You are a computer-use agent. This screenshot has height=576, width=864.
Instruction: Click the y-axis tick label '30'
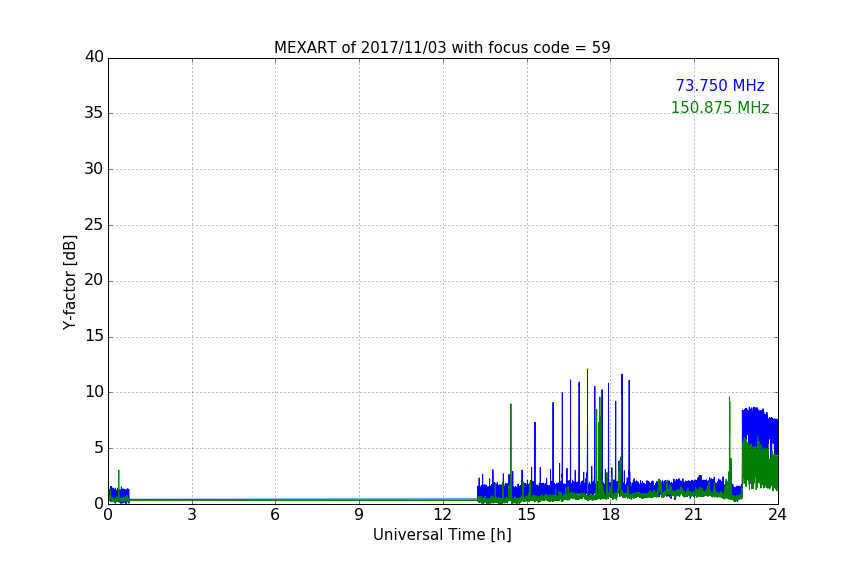[94, 169]
